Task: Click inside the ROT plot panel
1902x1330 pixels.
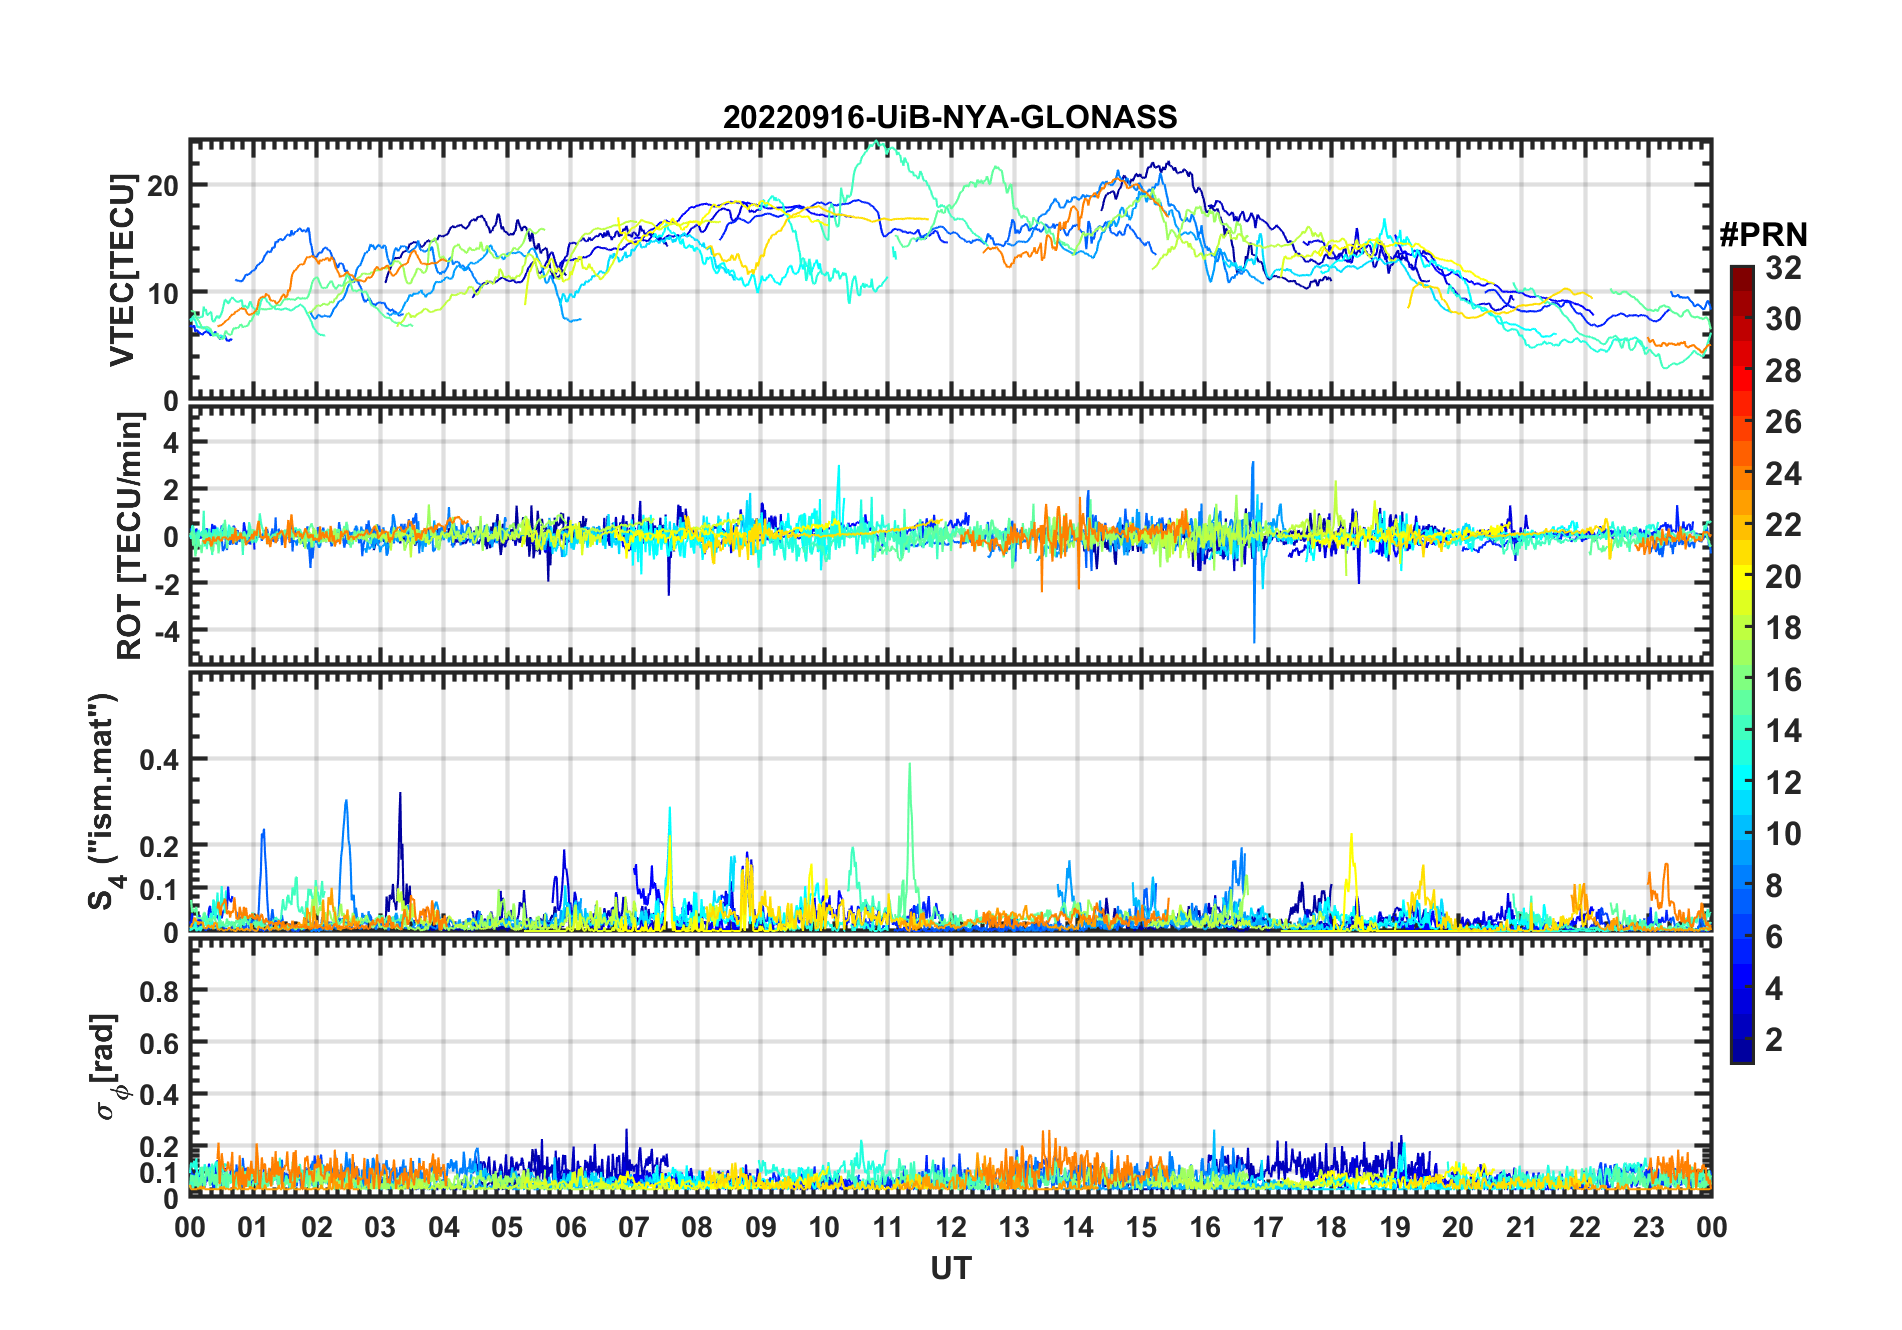Action: pos(950,535)
